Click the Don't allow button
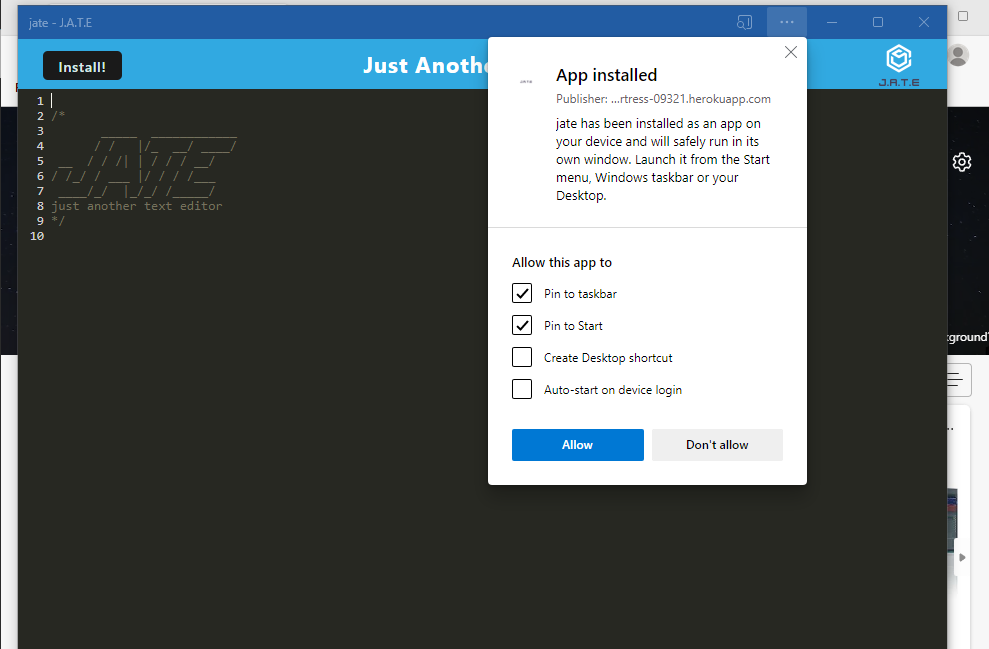Image resolution: width=989 pixels, height=649 pixels. click(x=716, y=444)
